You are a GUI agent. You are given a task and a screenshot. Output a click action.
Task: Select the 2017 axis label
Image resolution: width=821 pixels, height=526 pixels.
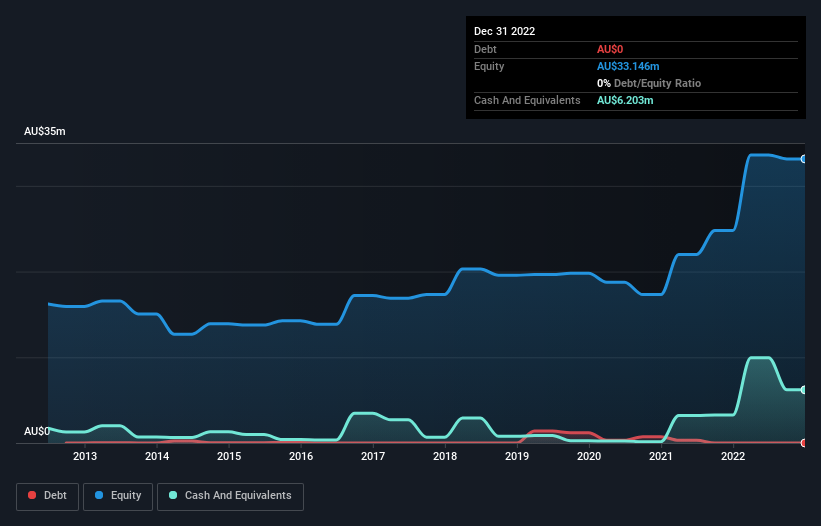373,456
